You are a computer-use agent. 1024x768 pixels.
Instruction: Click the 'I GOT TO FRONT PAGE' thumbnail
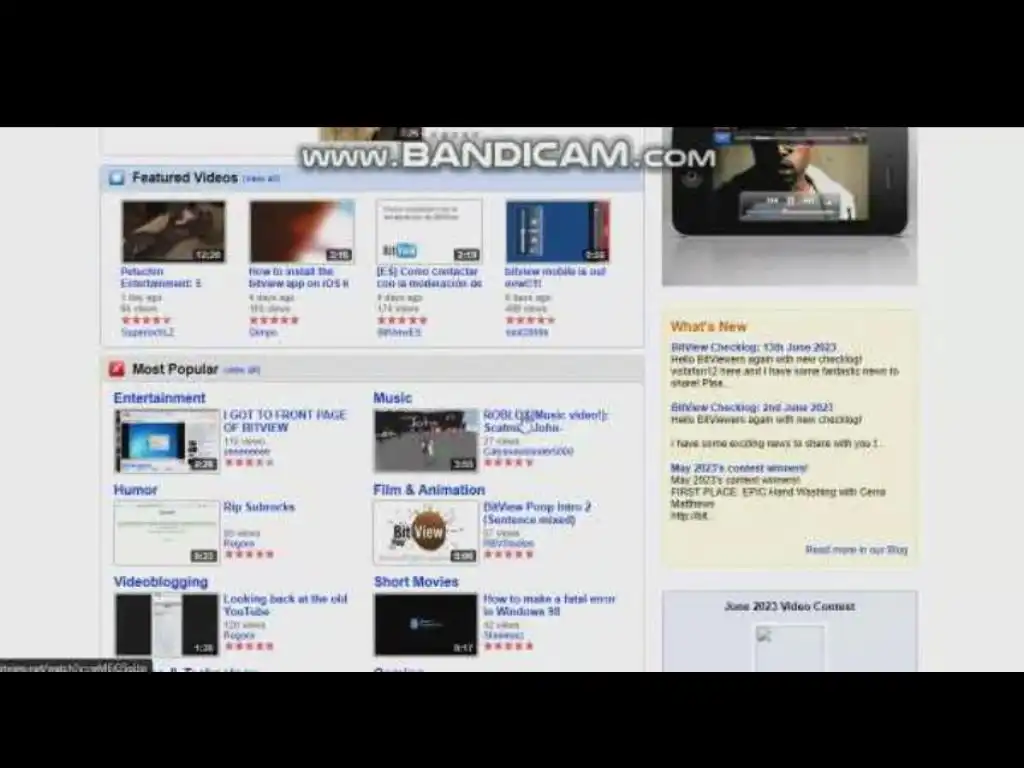click(x=167, y=441)
